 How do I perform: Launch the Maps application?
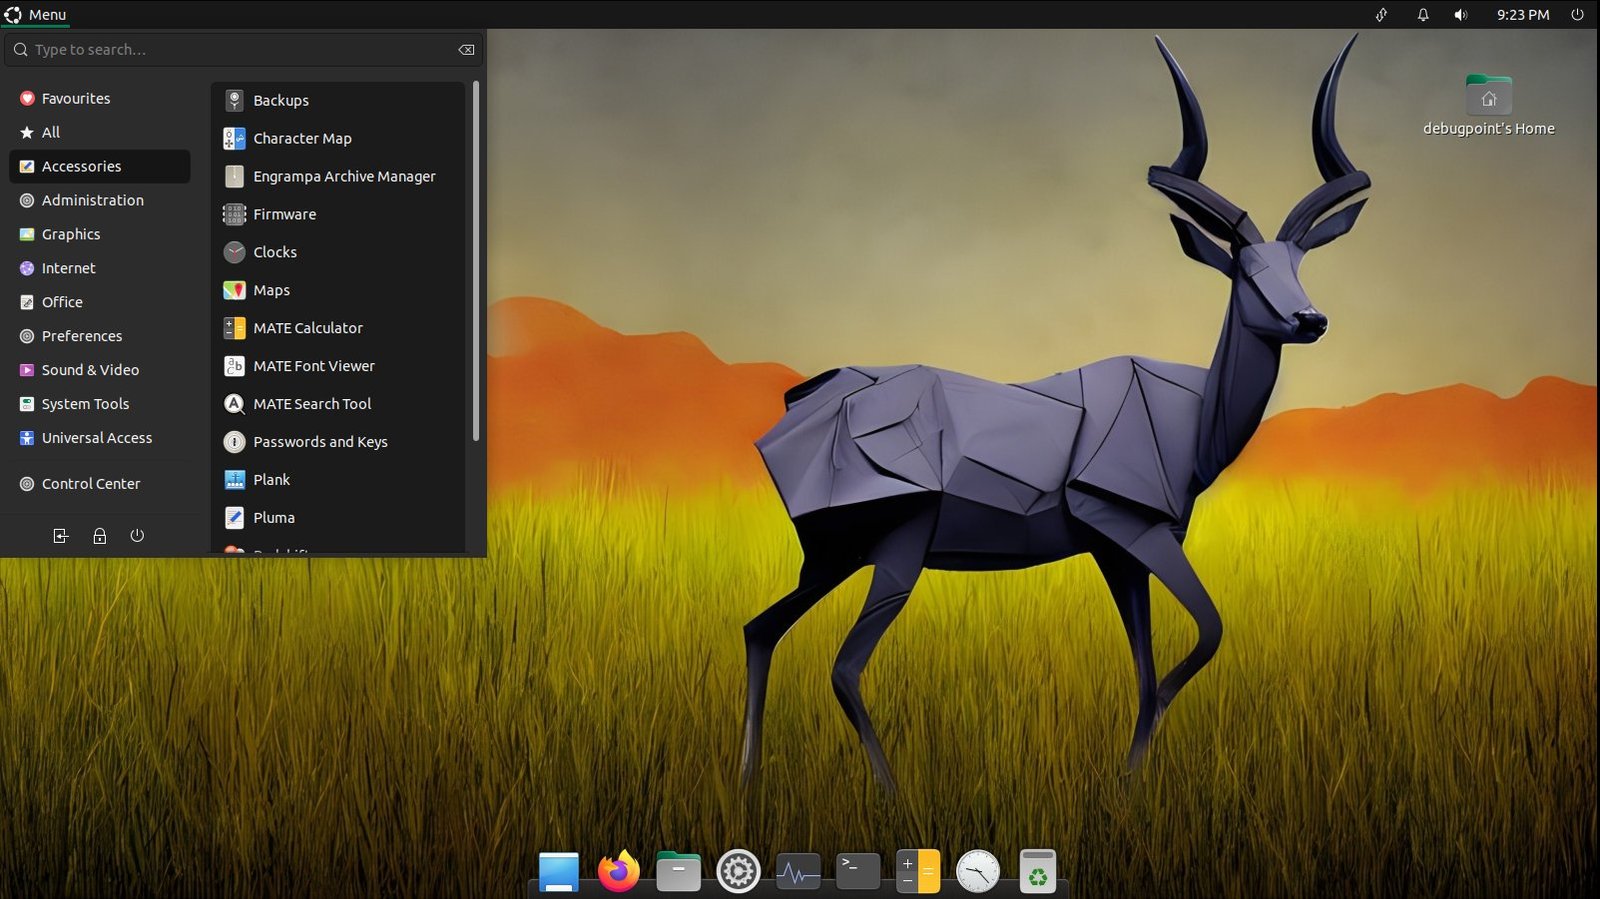(339, 291)
